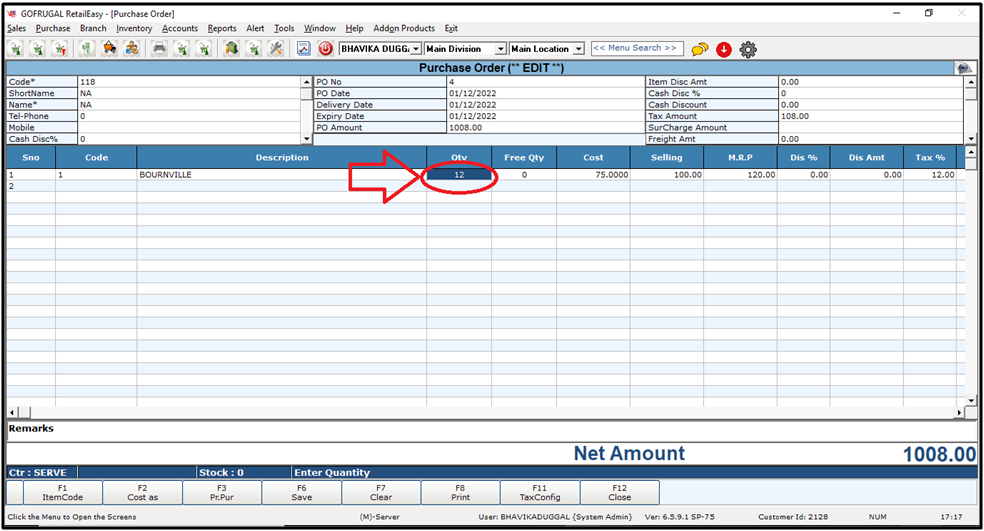The image size is (984, 531).
Task: Click the F12 Close button
Action: 619,493
